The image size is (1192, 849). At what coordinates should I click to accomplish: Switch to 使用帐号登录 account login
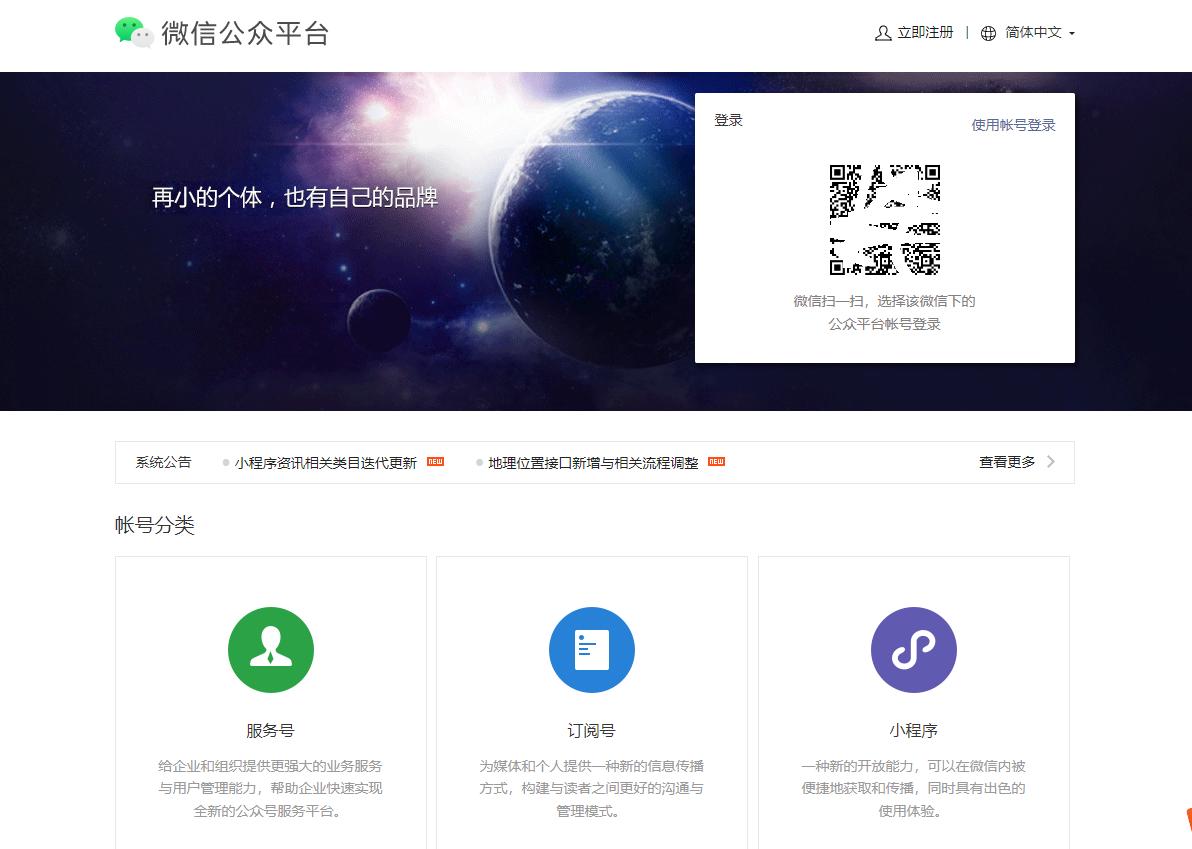tap(1012, 125)
